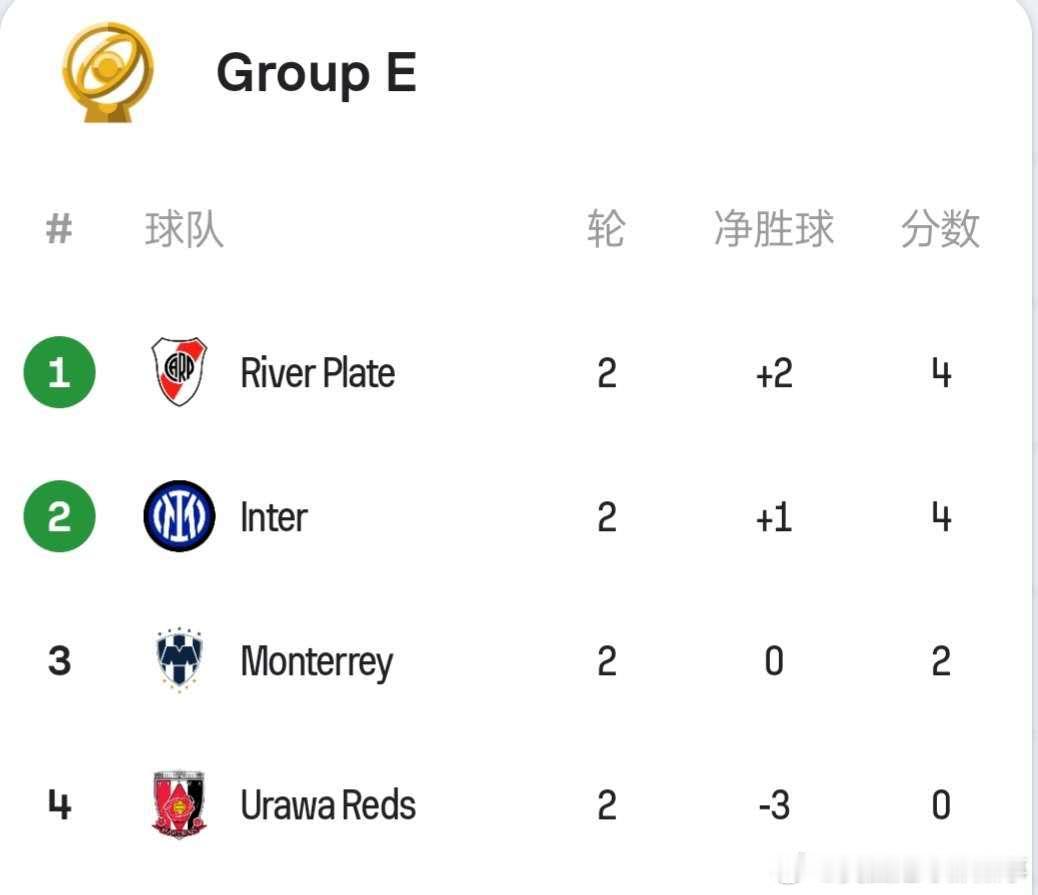Open the Urawa Reds team name

point(328,806)
